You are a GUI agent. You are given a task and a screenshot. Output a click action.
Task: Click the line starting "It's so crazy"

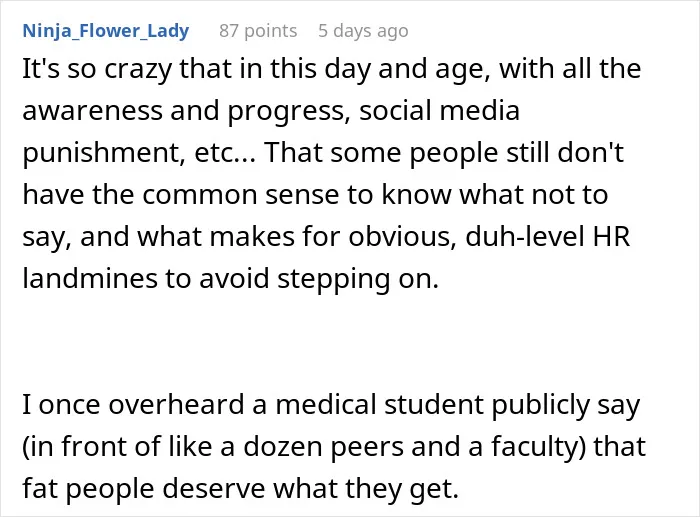coord(332,70)
